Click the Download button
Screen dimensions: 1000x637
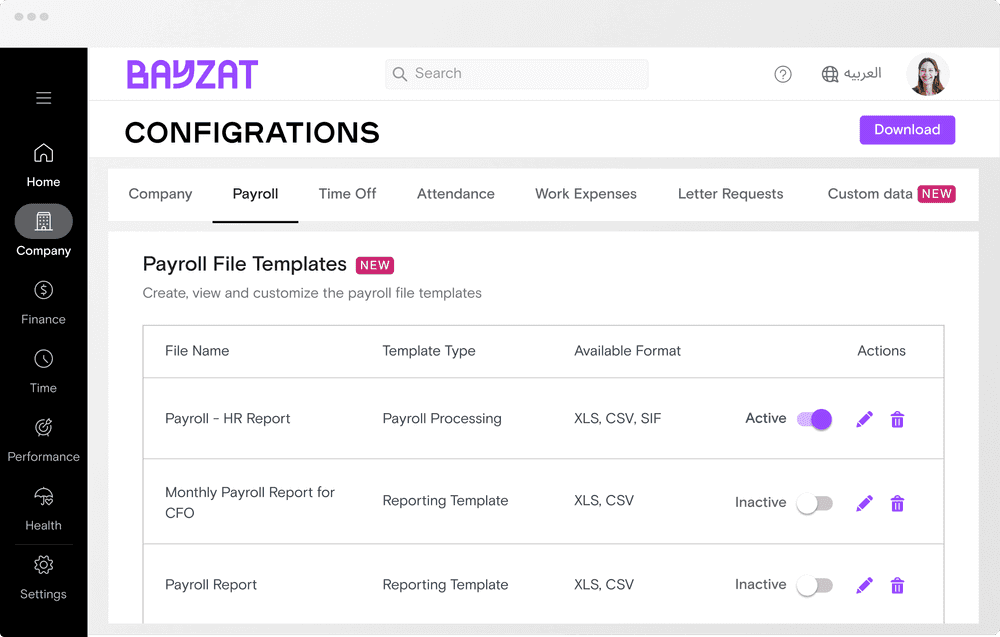point(907,130)
